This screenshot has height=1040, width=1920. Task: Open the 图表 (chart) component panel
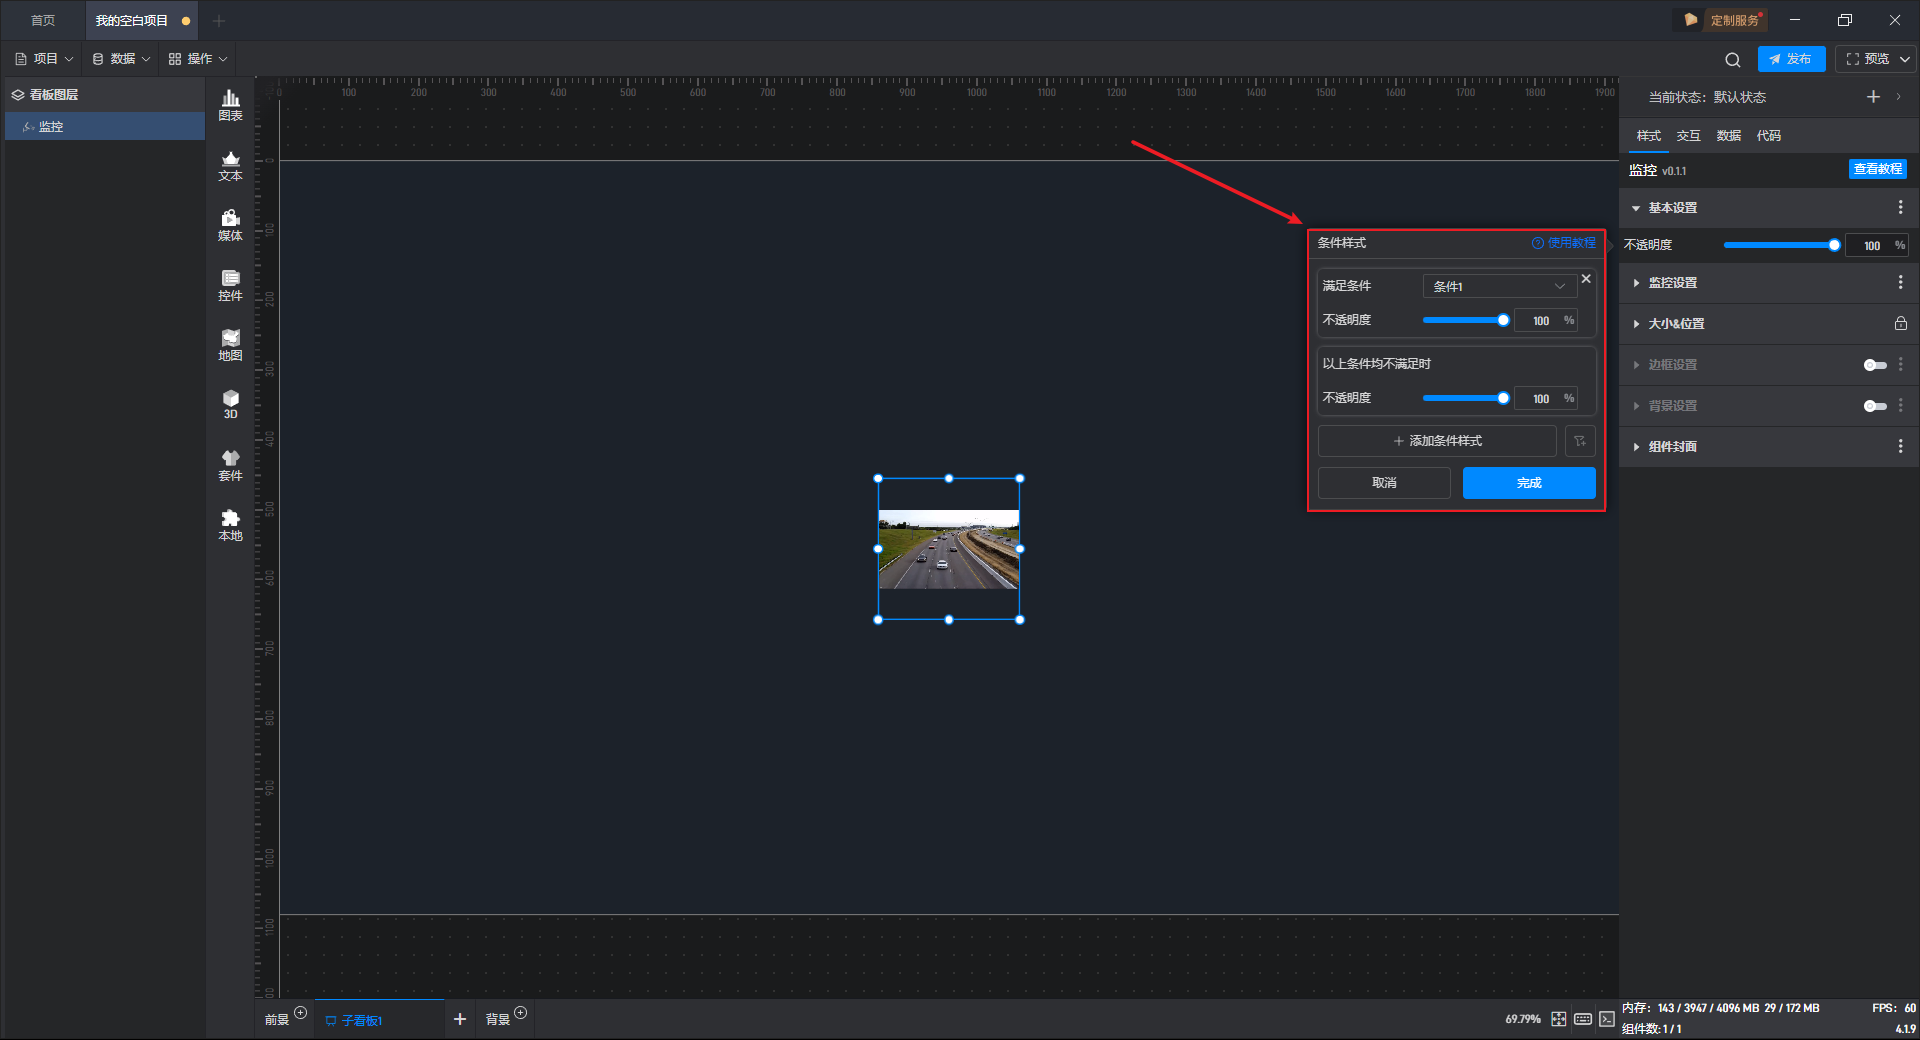[x=230, y=105]
